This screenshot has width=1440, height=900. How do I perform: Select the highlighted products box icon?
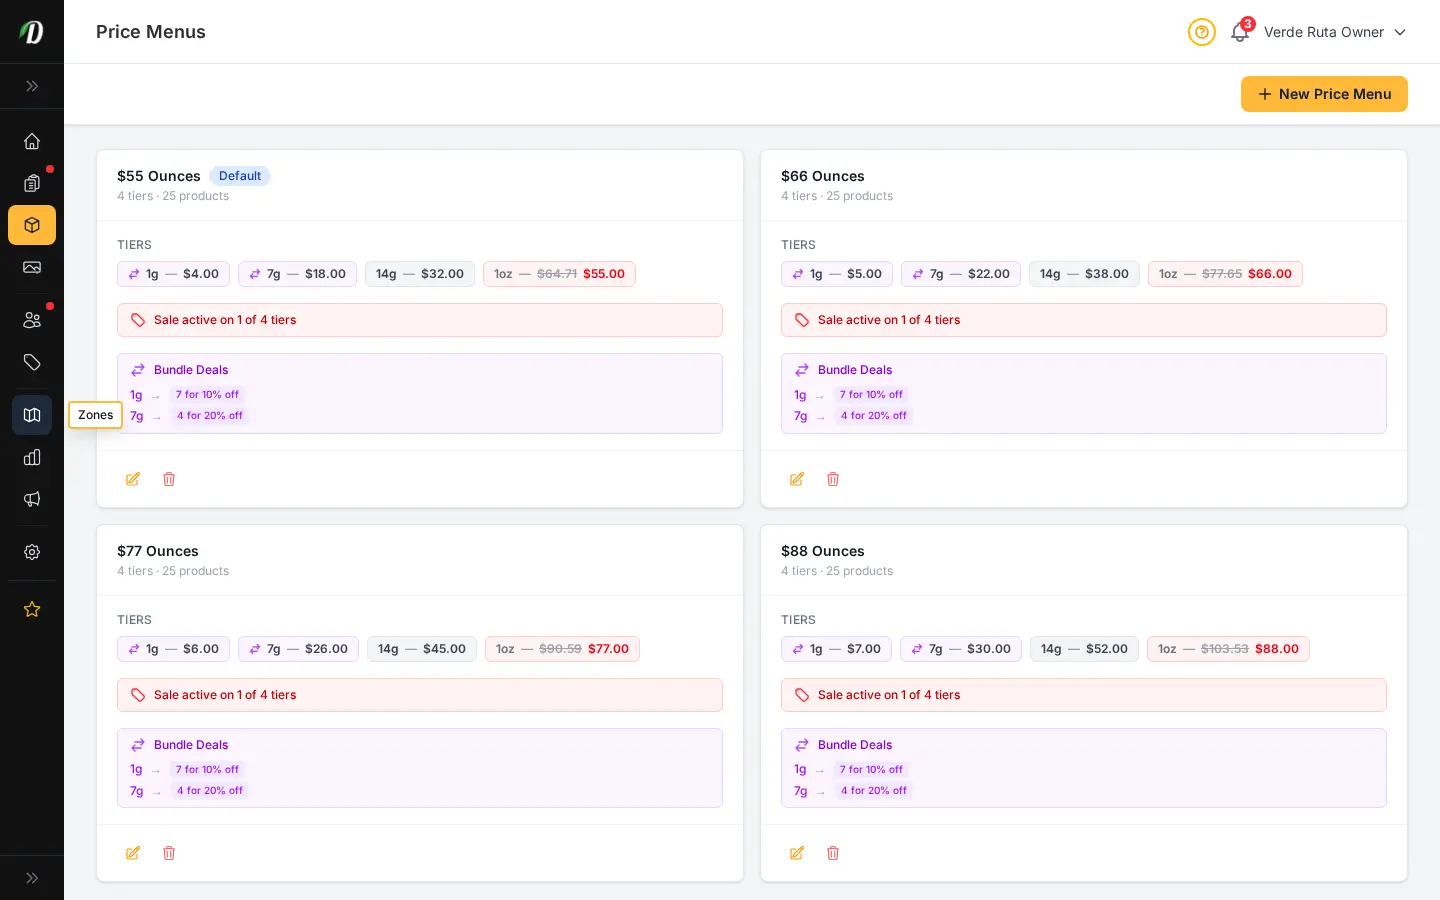pyautogui.click(x=32, y=225)
